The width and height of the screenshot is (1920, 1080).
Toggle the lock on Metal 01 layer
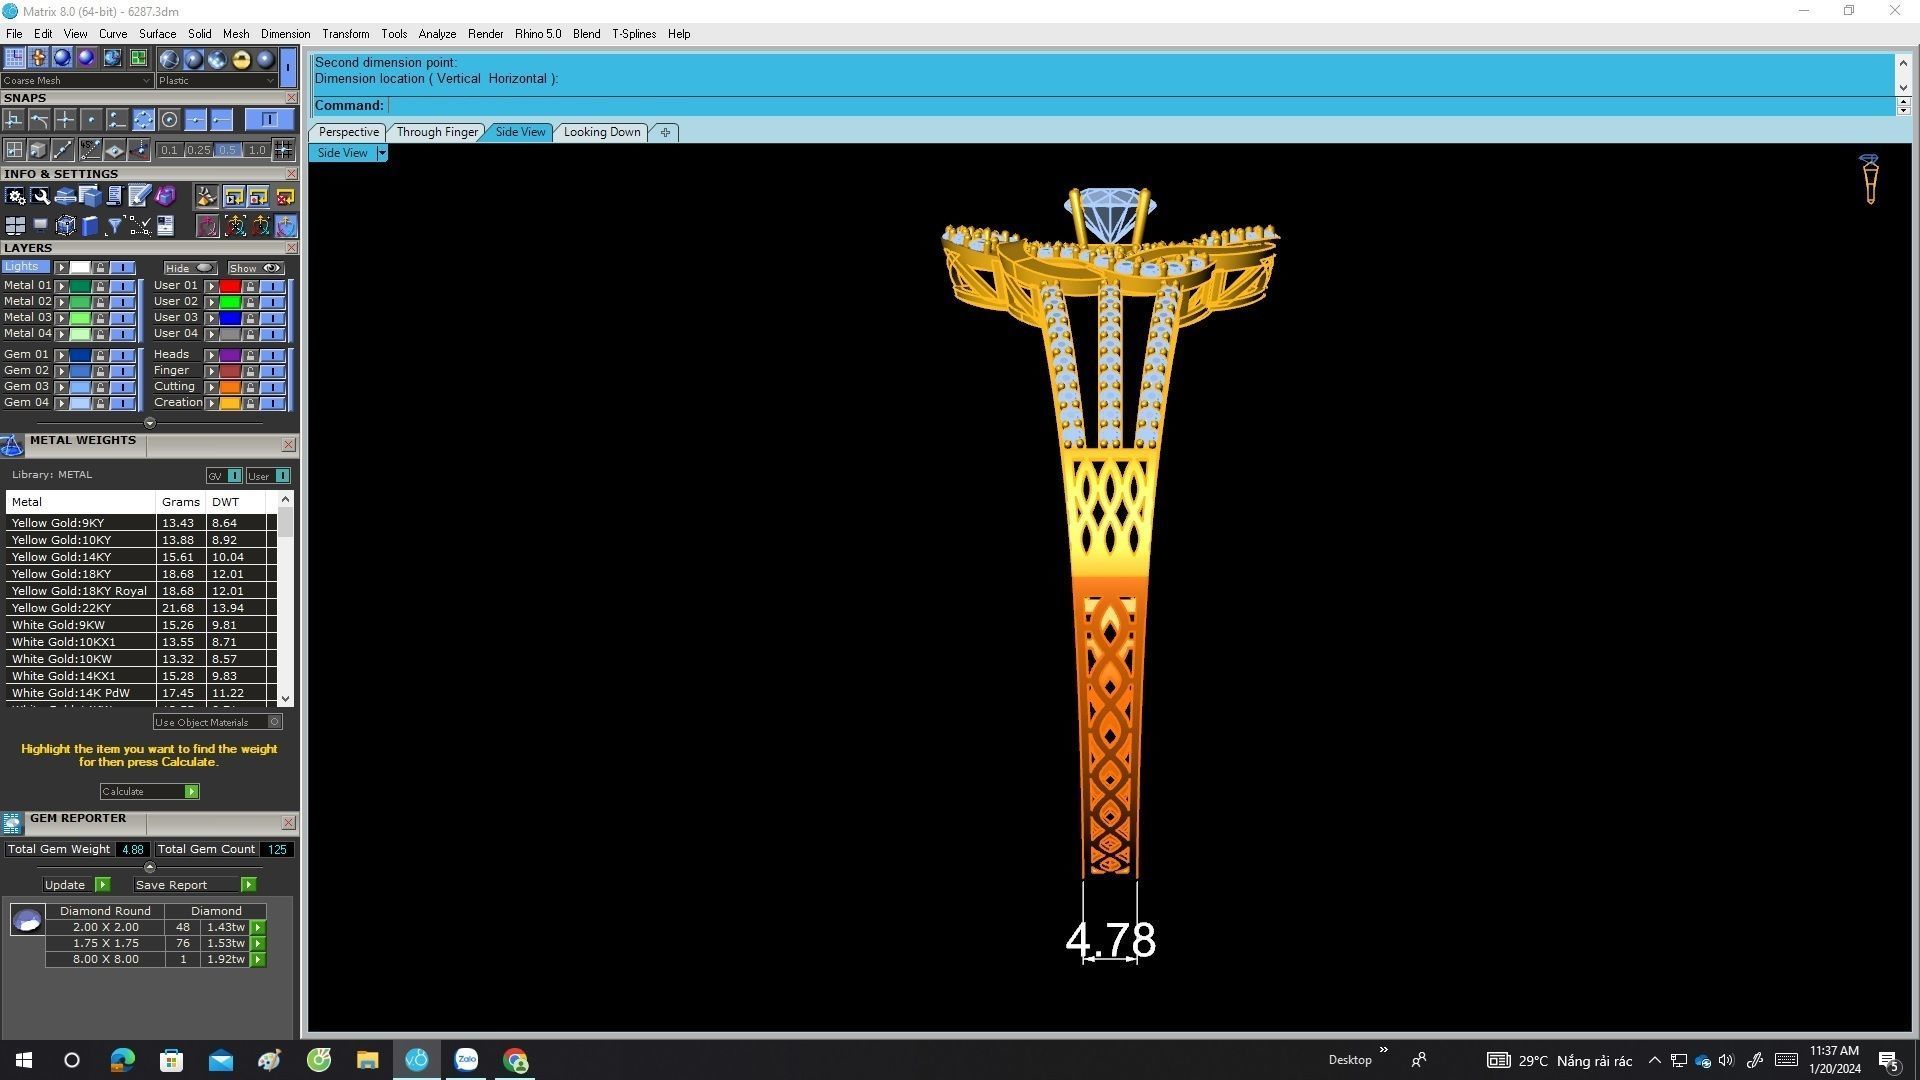[x=100, y=286]
